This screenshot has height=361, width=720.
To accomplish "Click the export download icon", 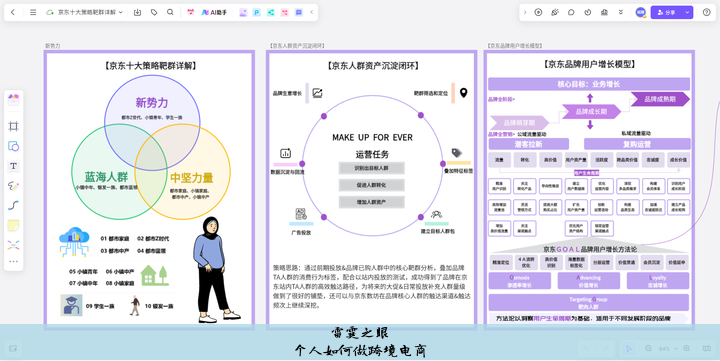I will click(x=137, y=12).
